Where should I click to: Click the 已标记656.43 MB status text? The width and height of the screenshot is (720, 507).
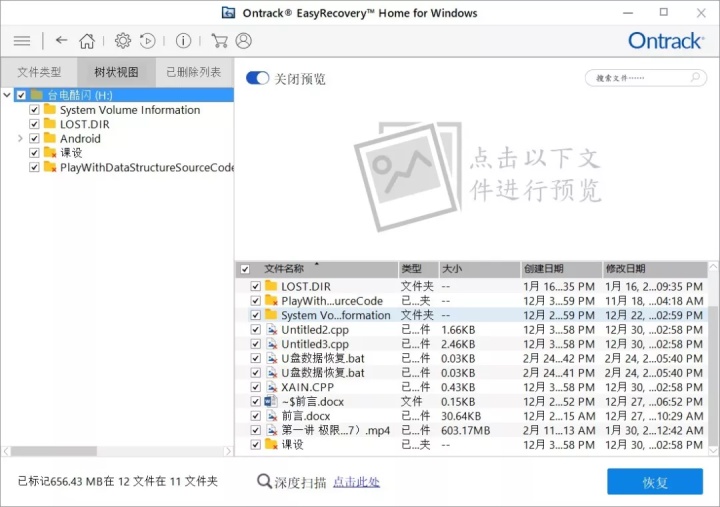pyautogui.click(x=118, y=481)
